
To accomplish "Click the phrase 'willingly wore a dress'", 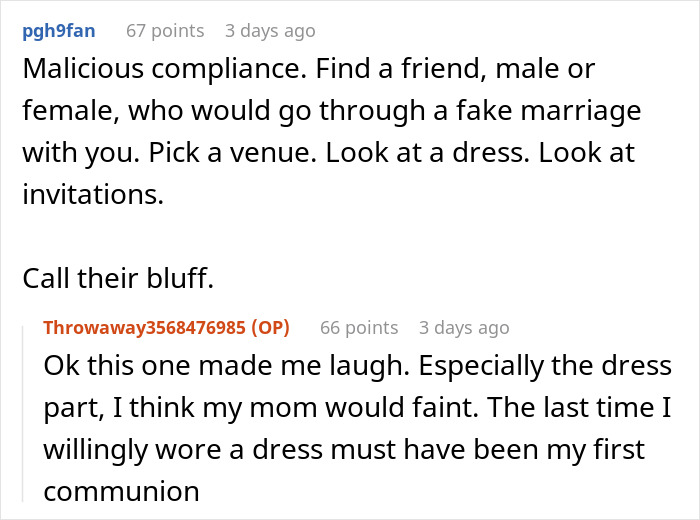I will coord(182,450).
